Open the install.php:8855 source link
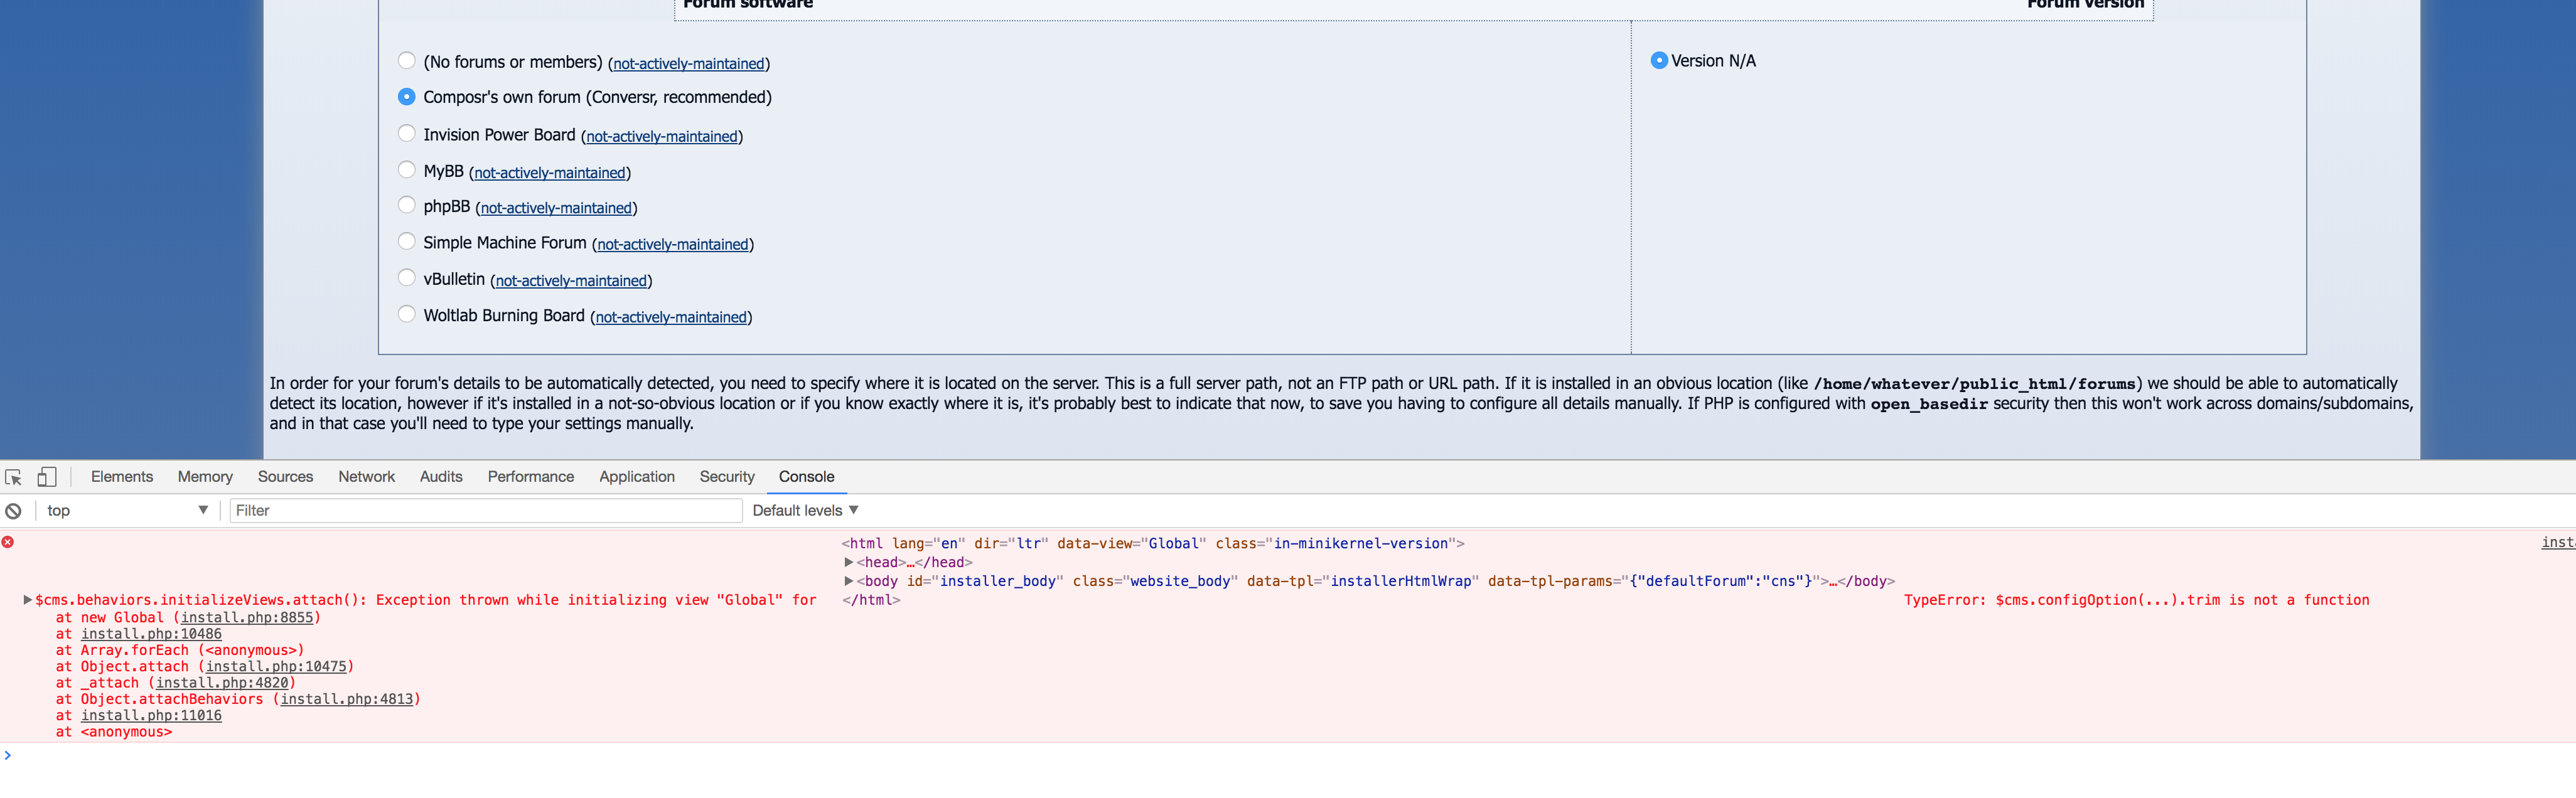The image size is (2576, 798). tap(247, 618)
